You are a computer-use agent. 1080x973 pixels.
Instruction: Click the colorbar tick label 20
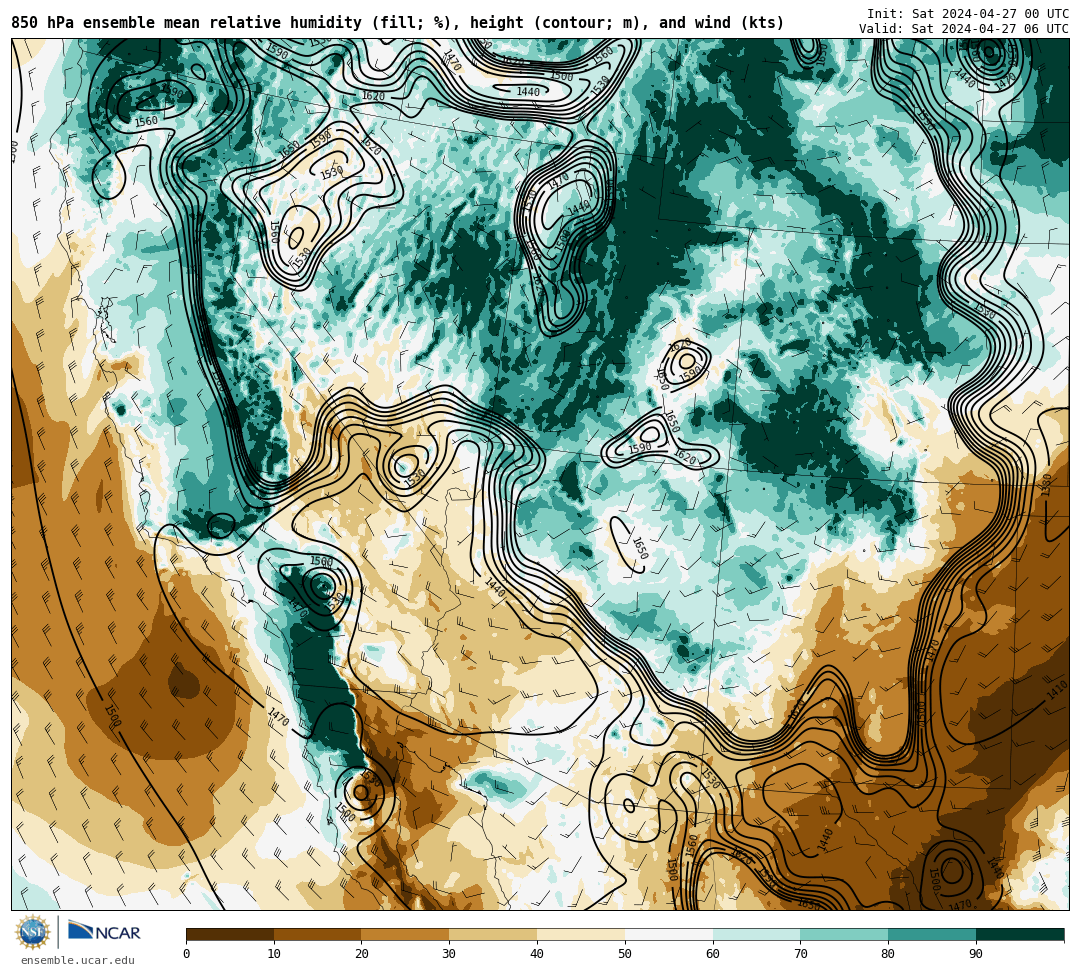(362, 954)
